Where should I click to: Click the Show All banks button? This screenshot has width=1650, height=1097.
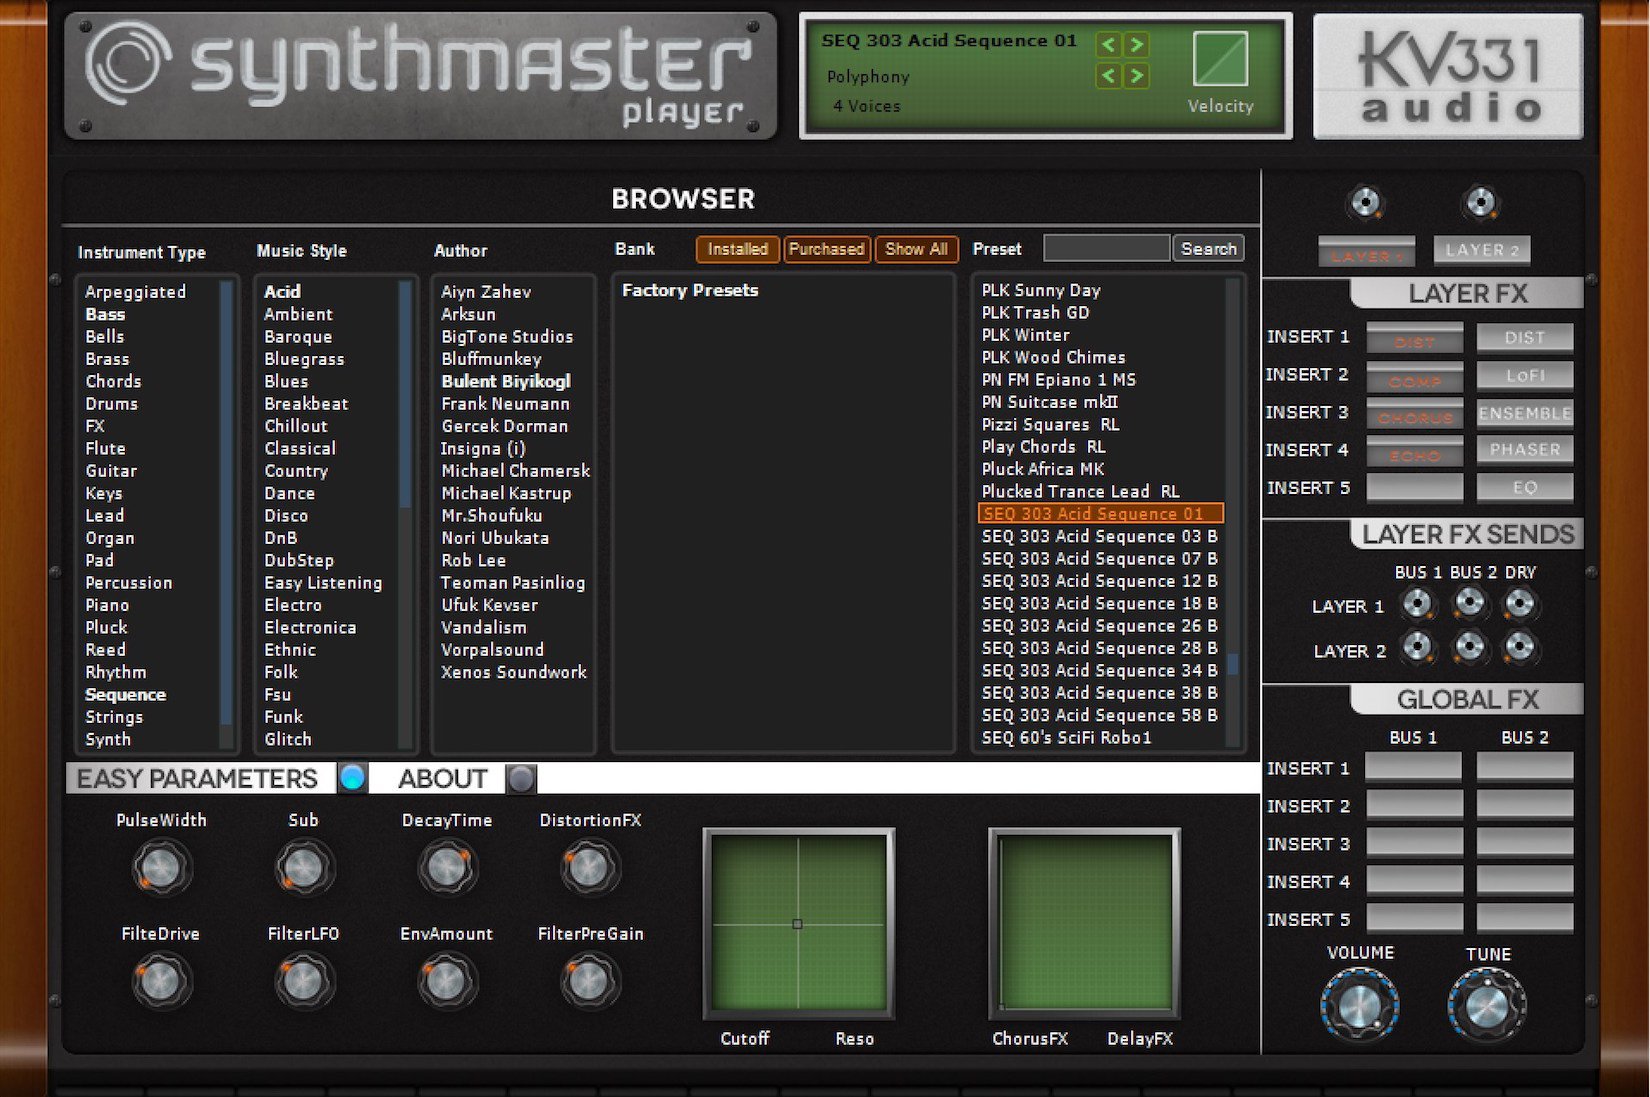(916, 249)
